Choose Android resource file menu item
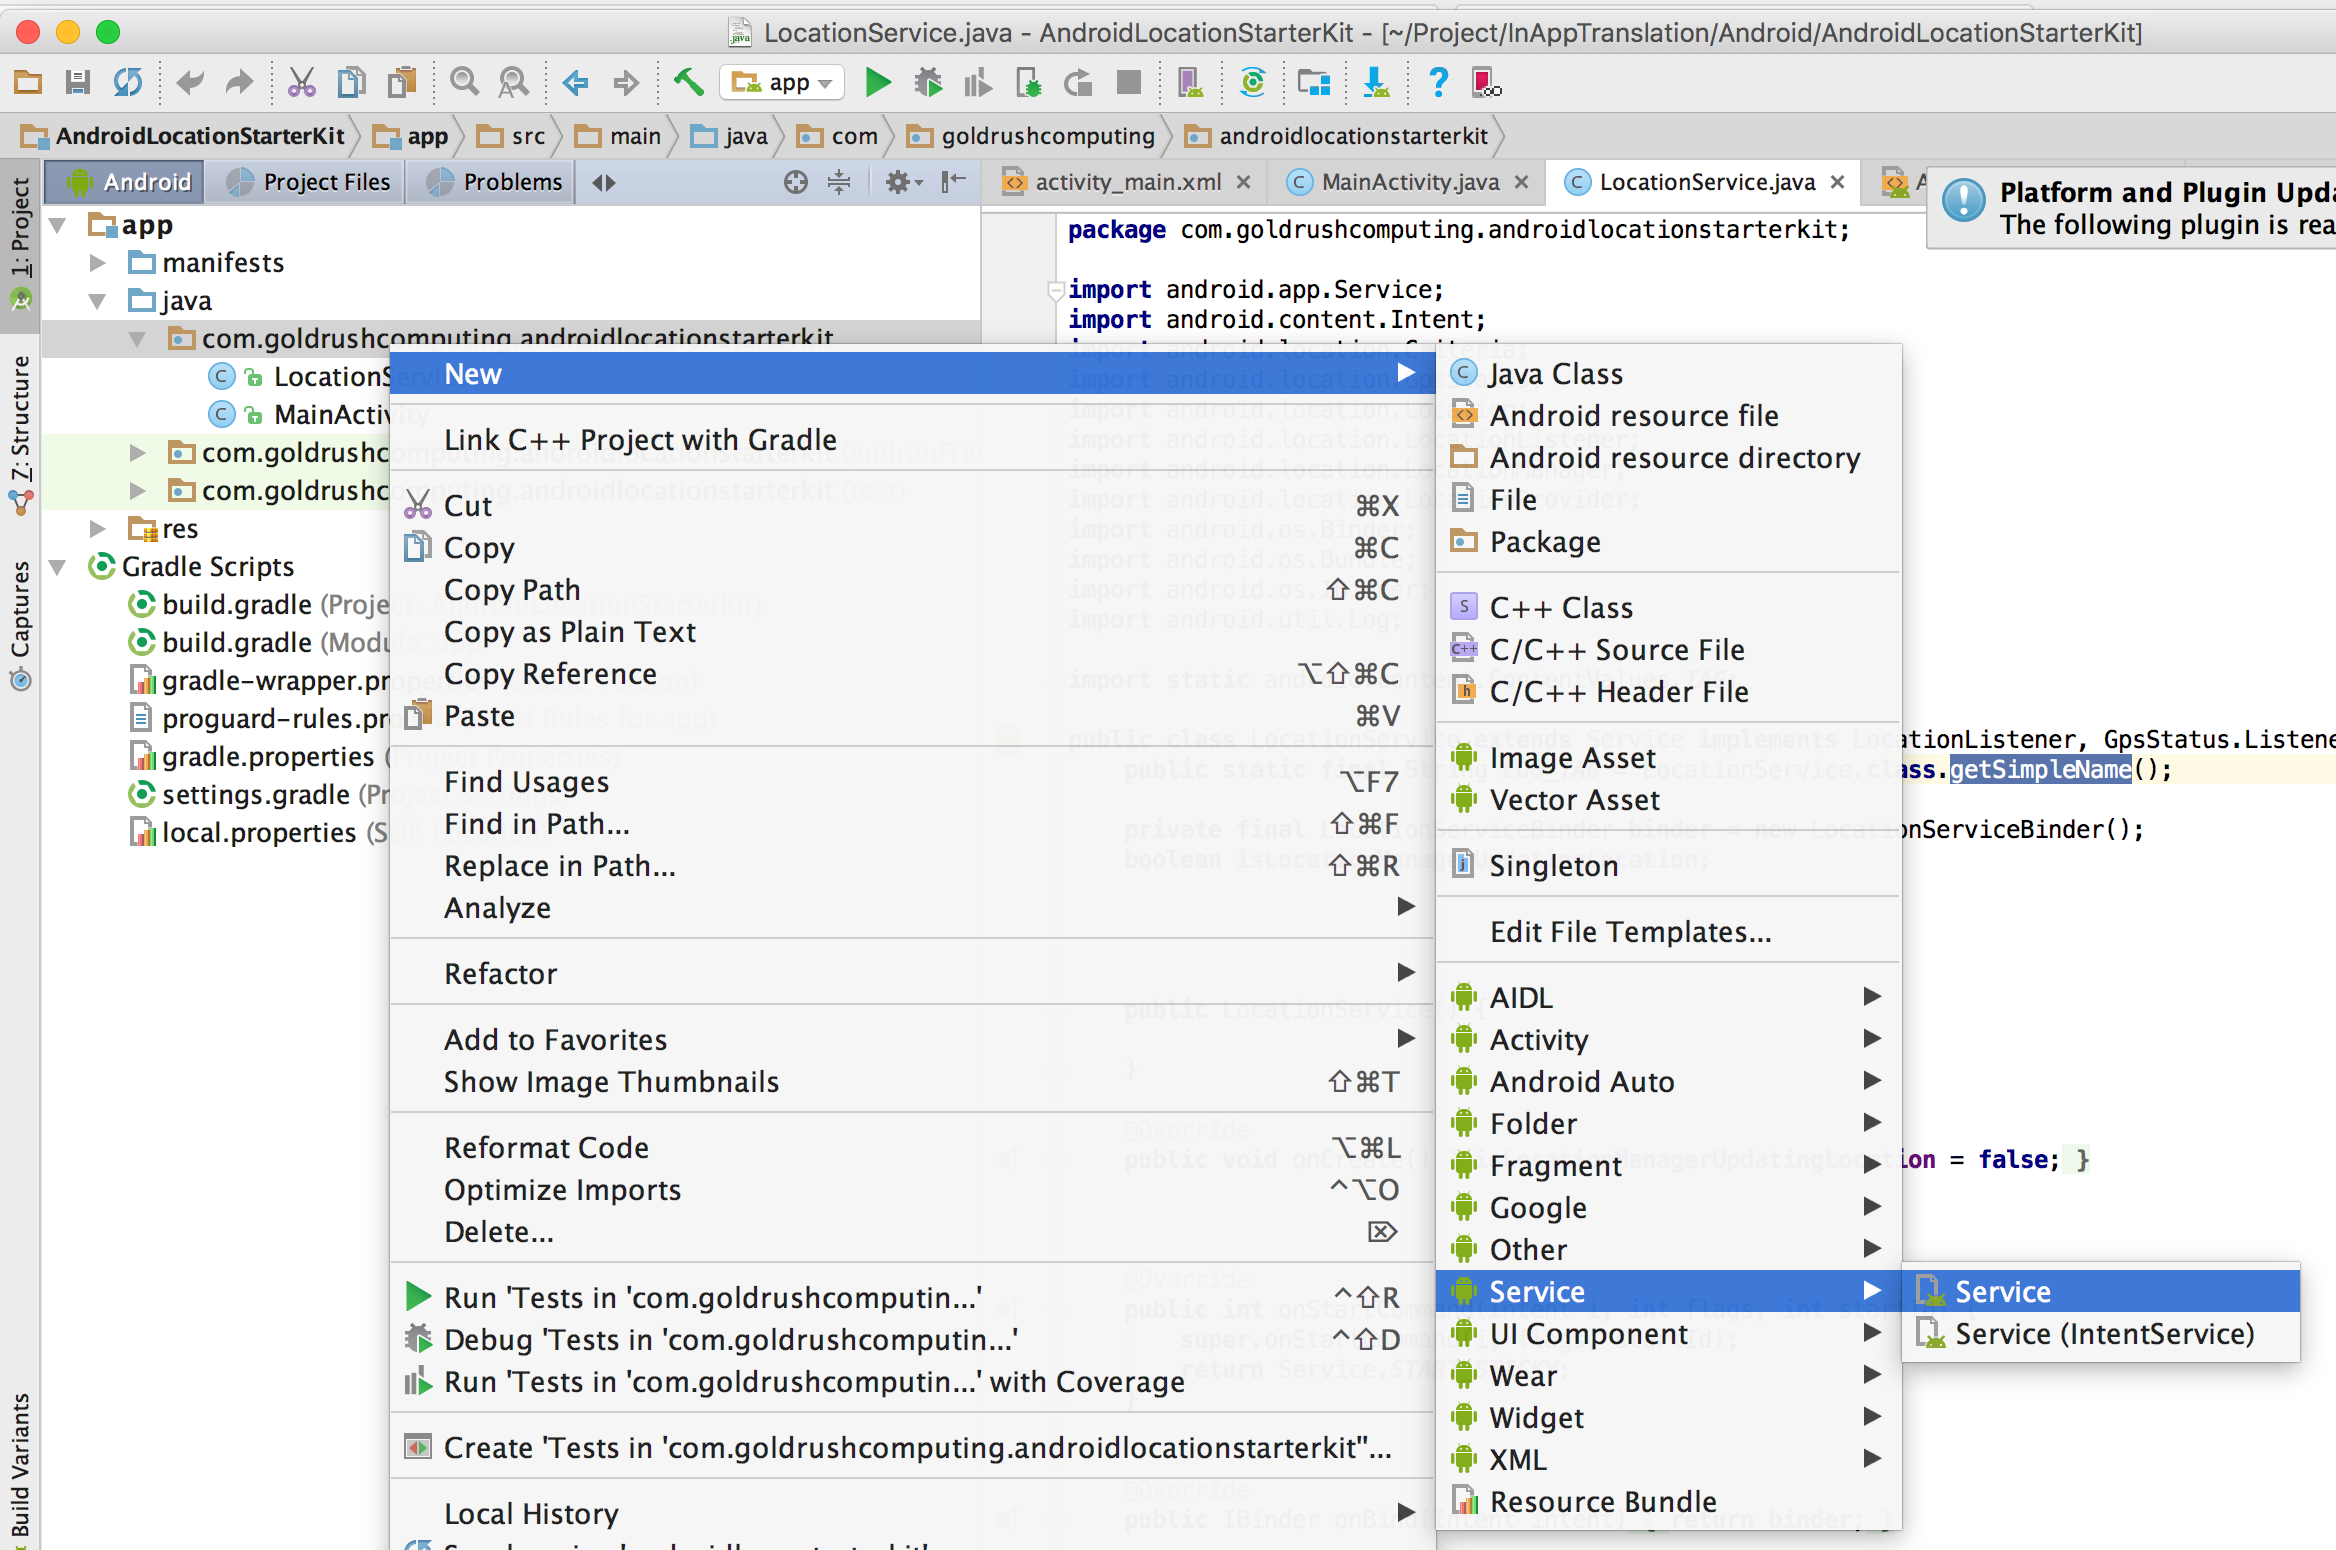Viewport: 2336px width, 1550px height. pyautogui.click(x=1668, y=416)
